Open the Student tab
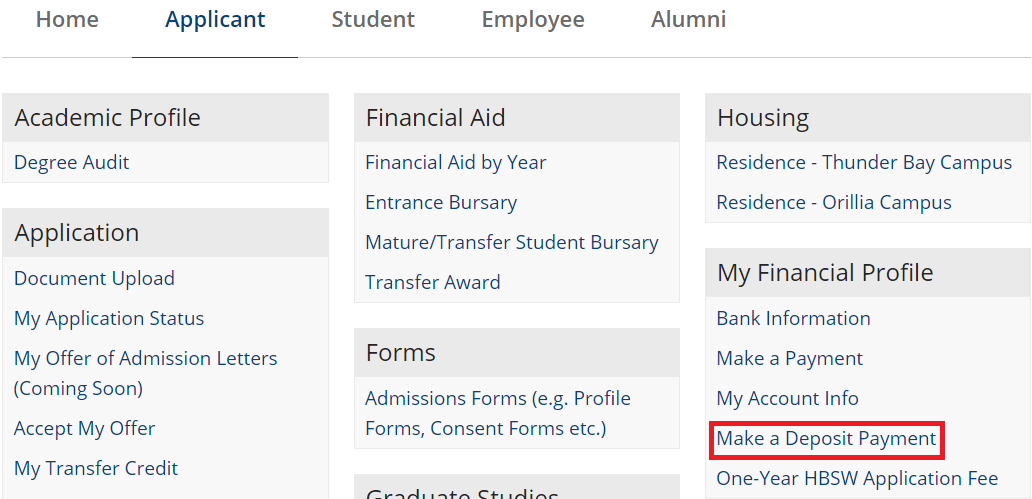Viewport: 1032px width, 499px height. (x=373, y=20)
